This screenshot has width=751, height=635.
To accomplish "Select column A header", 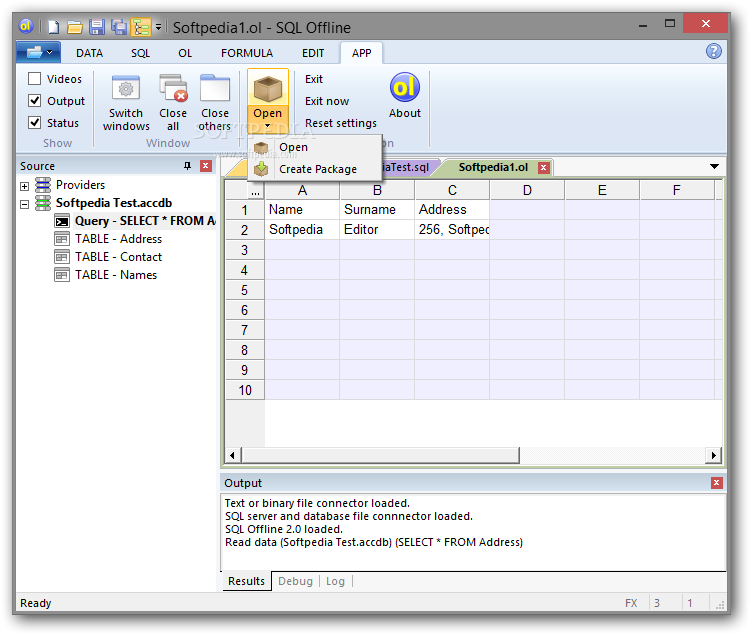I will click(302, 191).
